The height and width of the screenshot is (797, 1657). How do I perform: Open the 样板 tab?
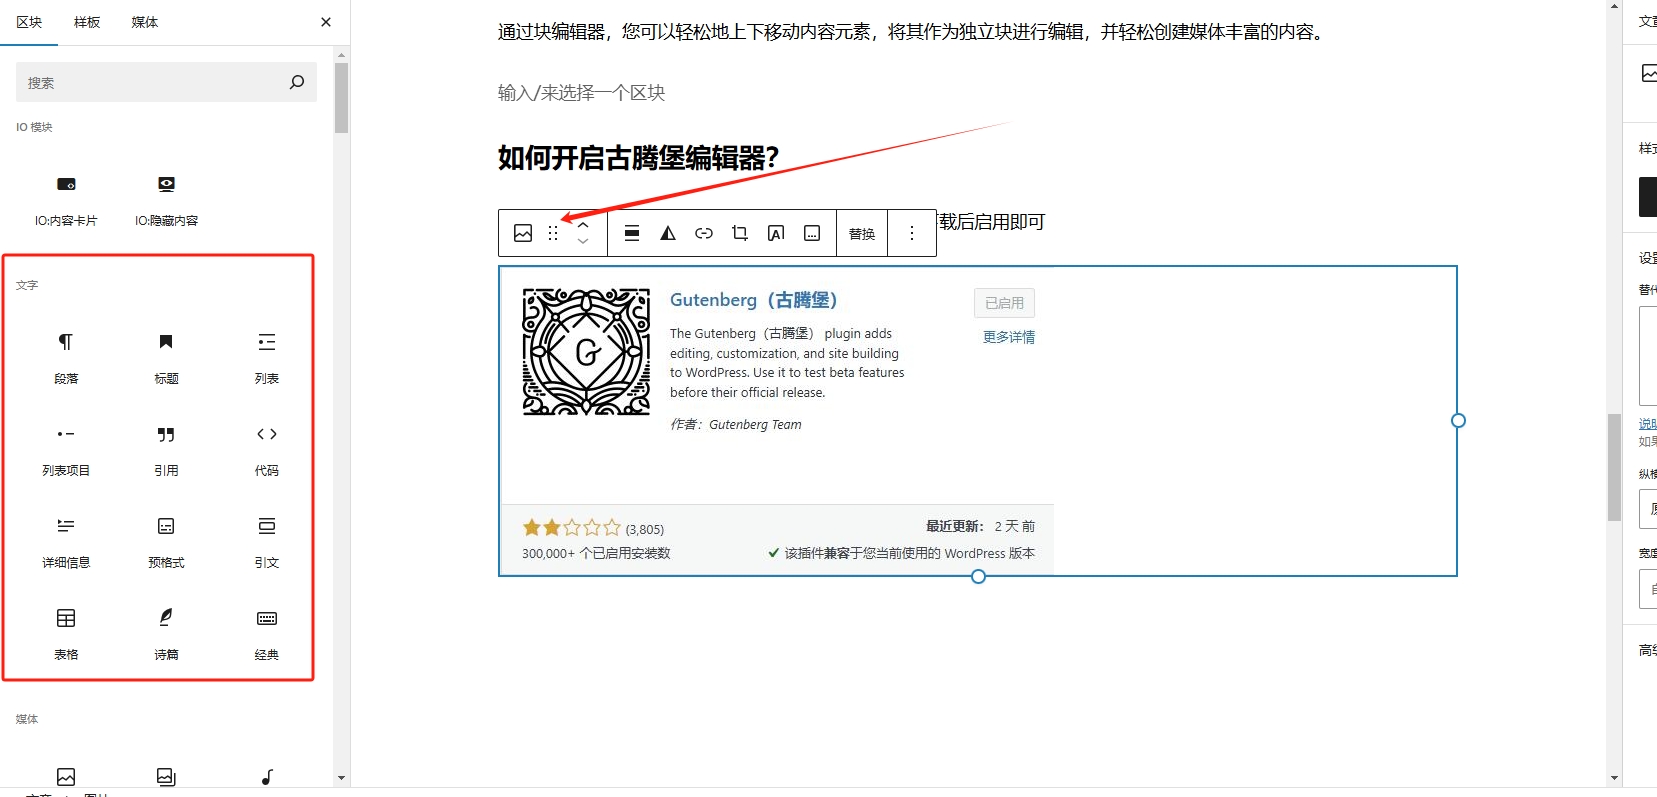[87, 22]
